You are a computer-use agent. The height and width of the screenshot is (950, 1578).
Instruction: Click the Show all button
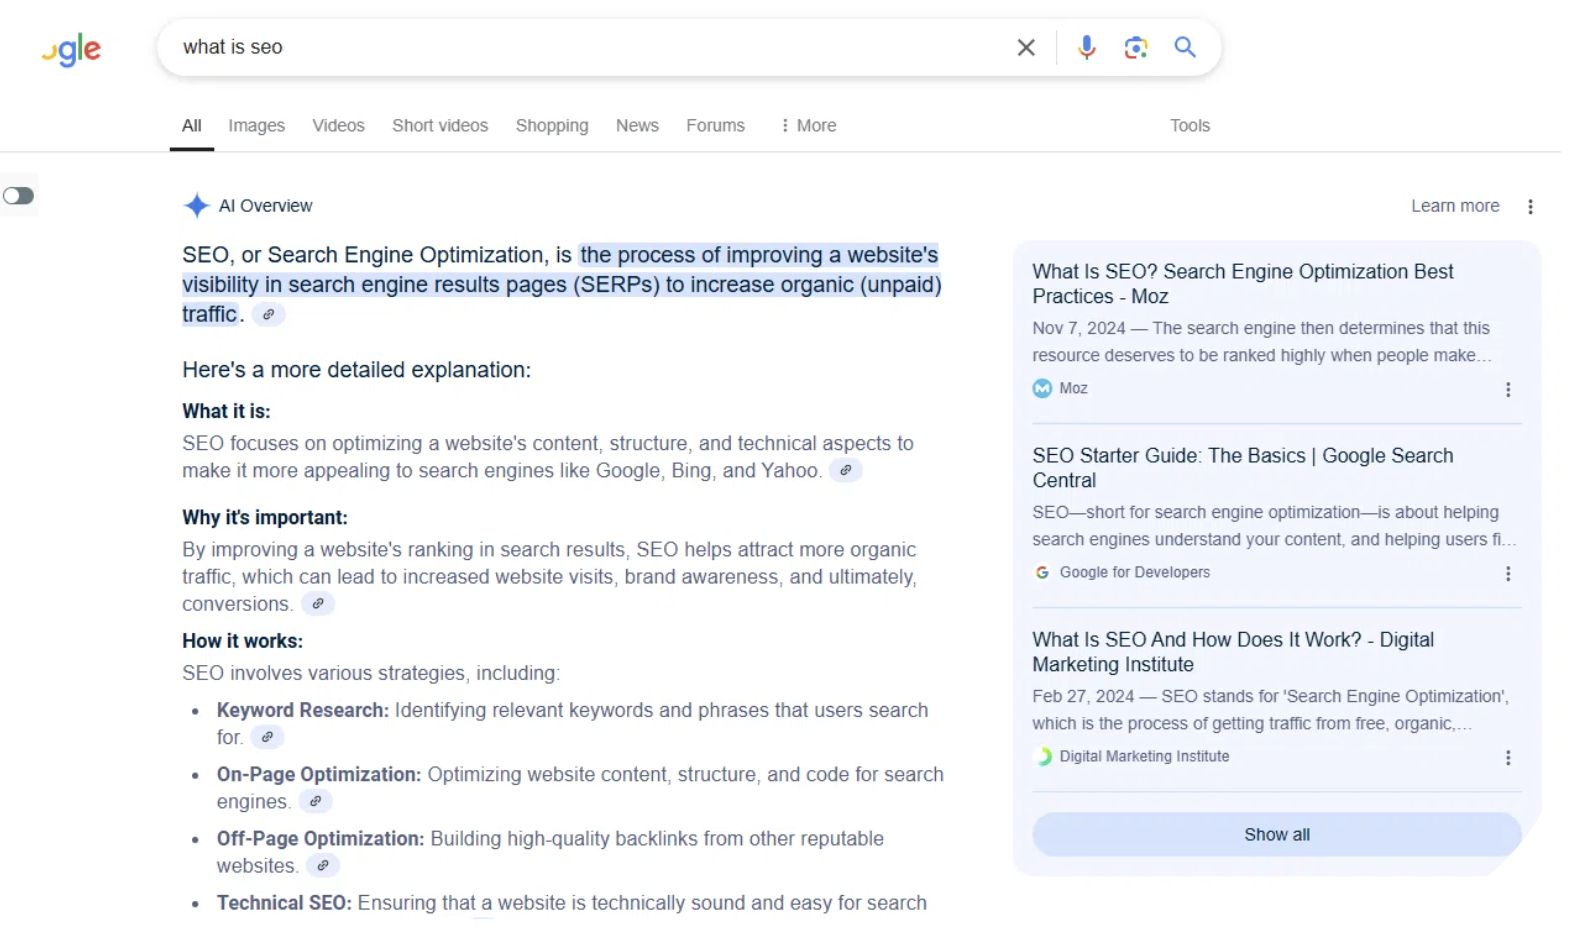1277,834
